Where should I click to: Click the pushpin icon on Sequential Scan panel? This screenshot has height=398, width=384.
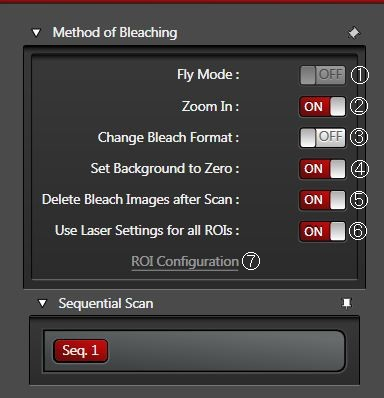pos(347,304)
